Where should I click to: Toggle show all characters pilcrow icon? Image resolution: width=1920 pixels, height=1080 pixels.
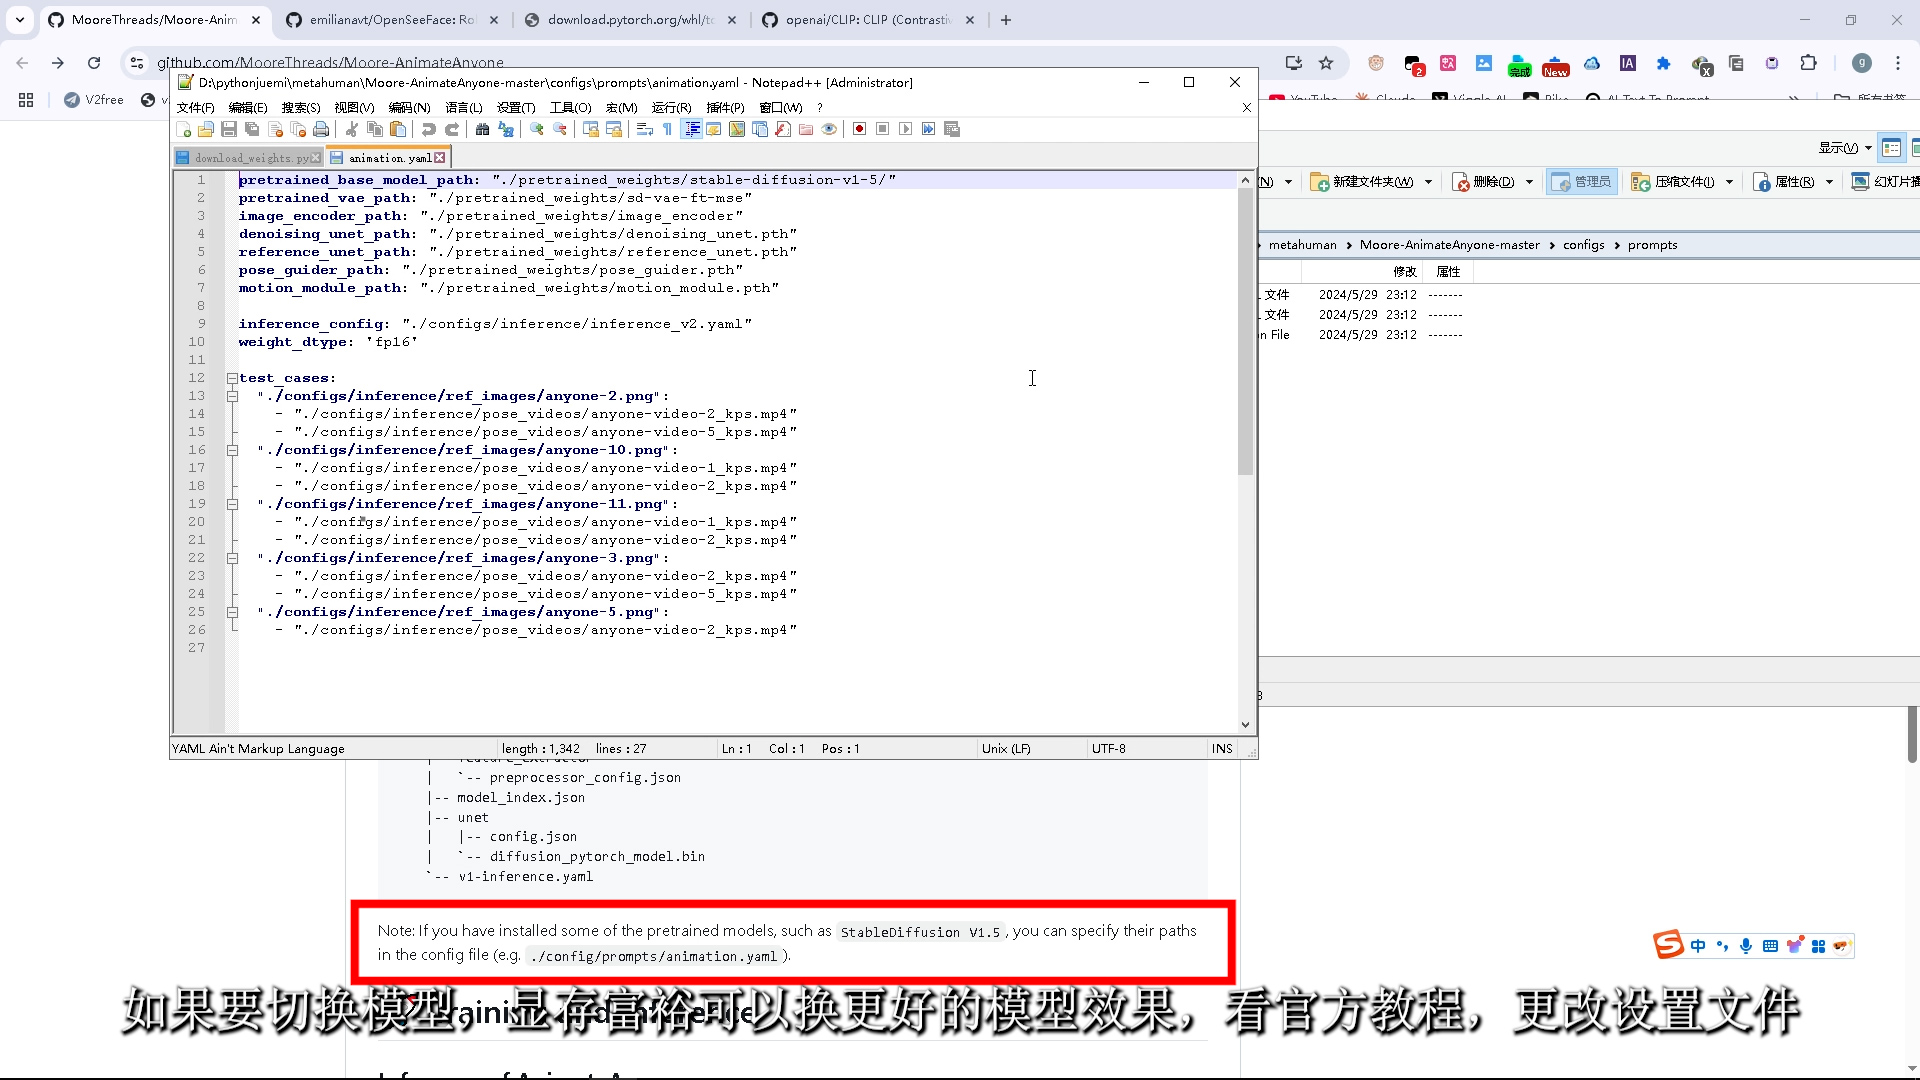(667, 129)
